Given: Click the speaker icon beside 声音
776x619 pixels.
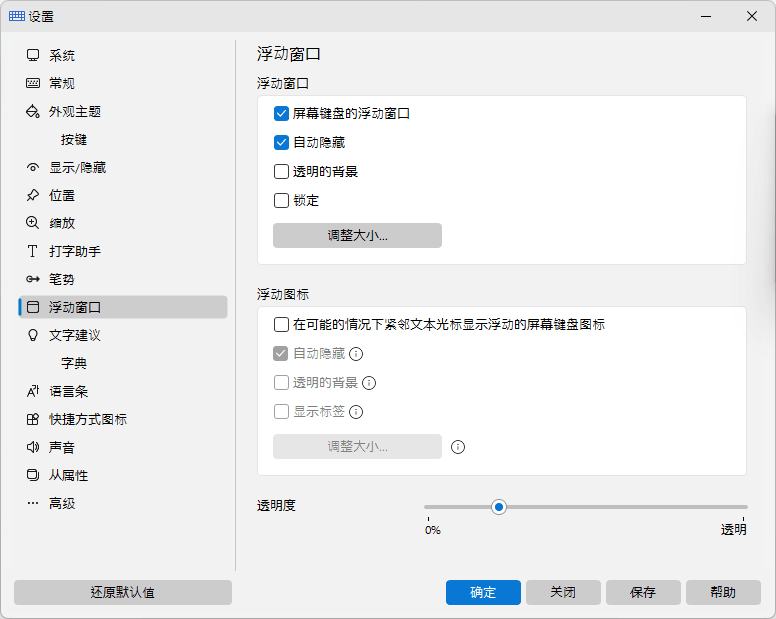Looking at the screenshot, I should (x=33, y=447).
